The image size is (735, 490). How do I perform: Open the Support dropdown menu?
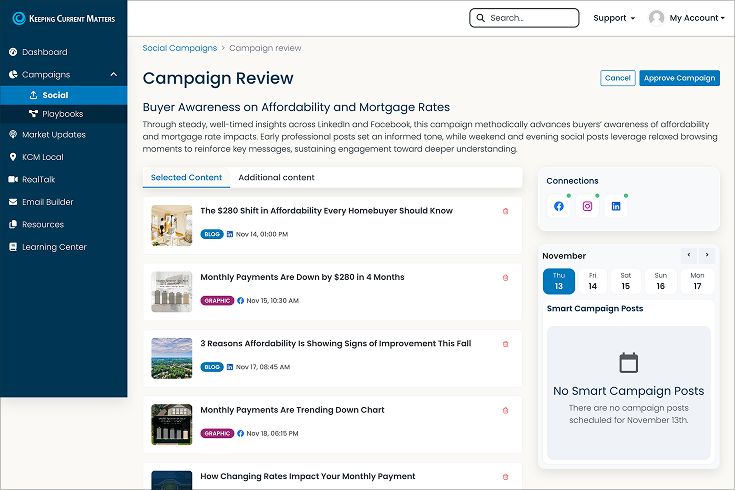613,18
